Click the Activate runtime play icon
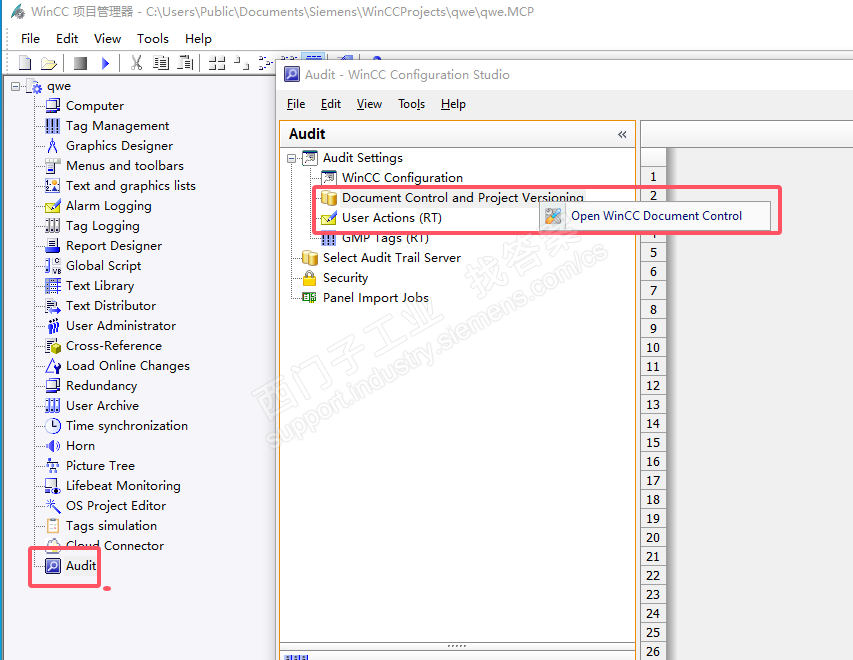 [x=106, y=64]
